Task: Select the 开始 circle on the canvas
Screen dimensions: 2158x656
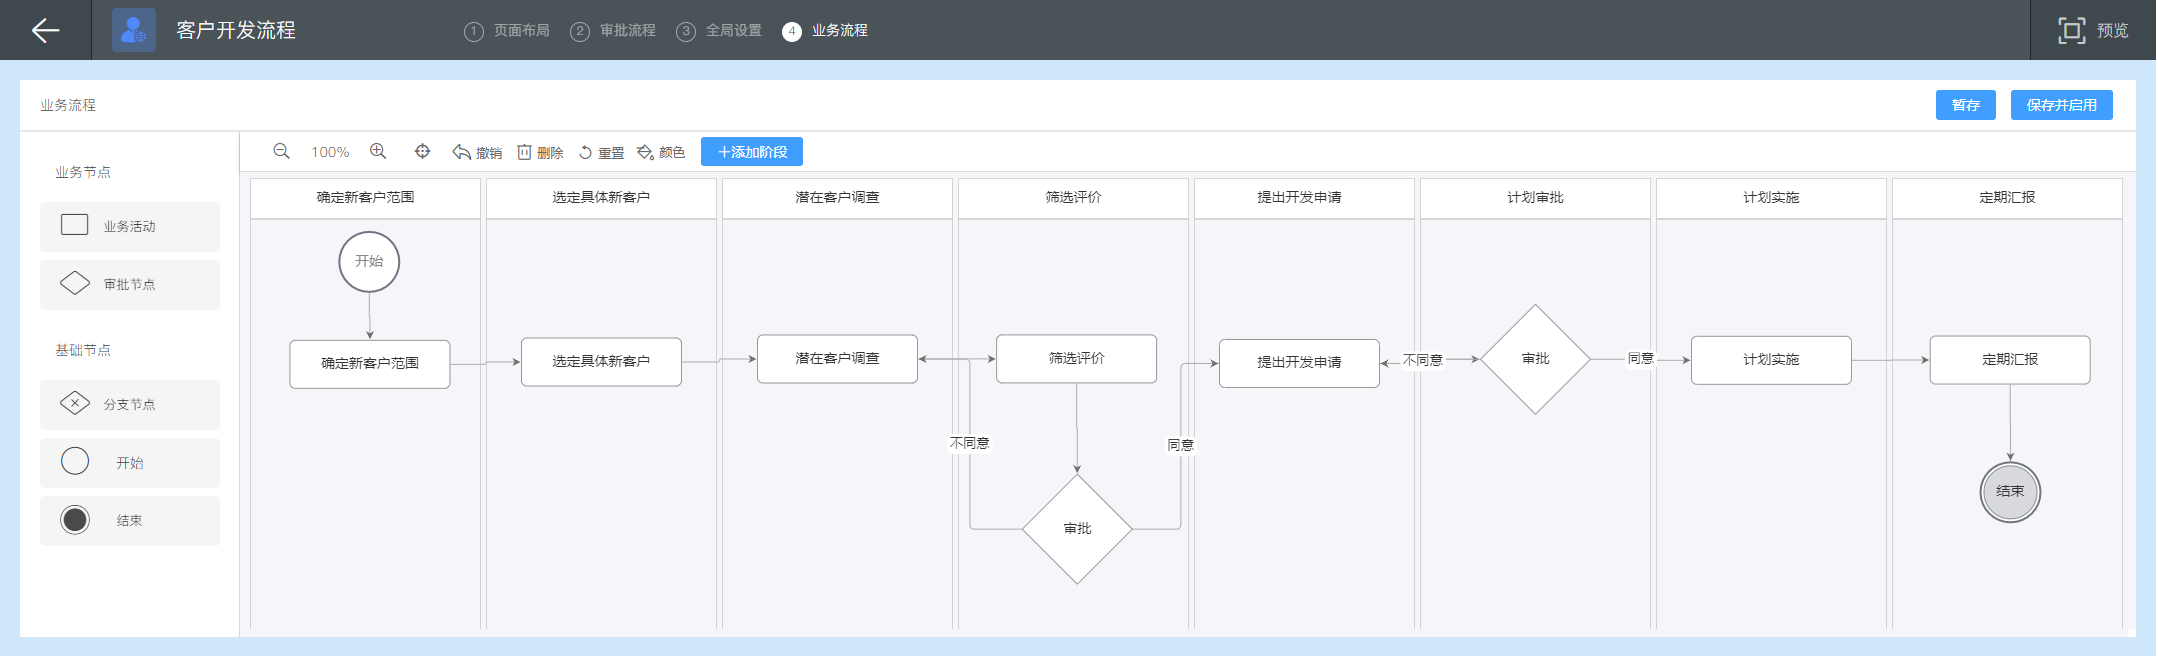Action: [x=369, y=261]
